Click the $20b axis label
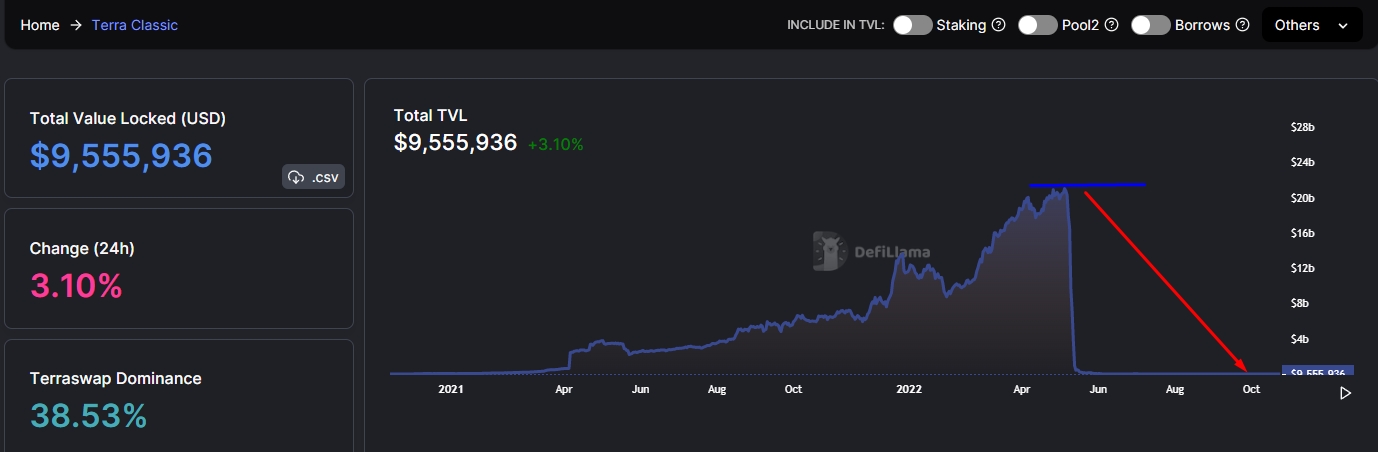Screen dimensions: 1378x452 [x=1302, y=198]
